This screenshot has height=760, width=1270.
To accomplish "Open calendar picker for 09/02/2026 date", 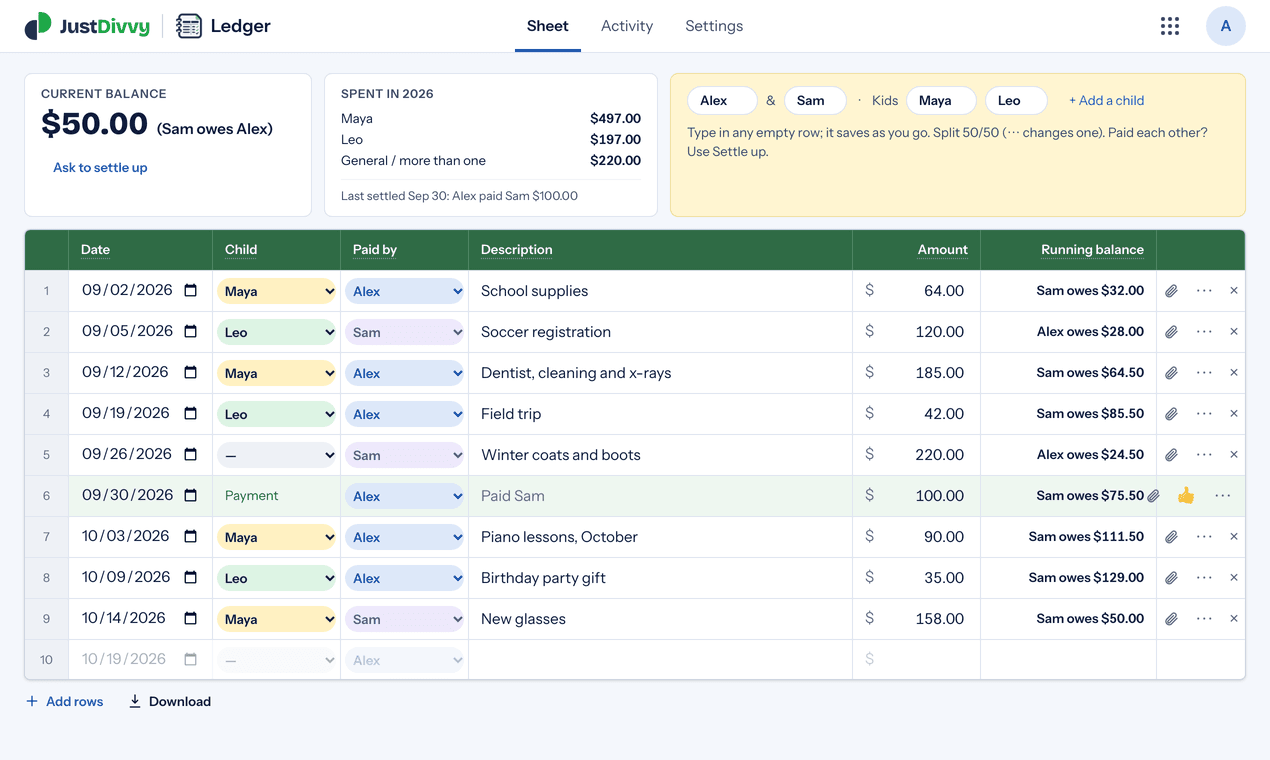I will [x=191, y=290].
